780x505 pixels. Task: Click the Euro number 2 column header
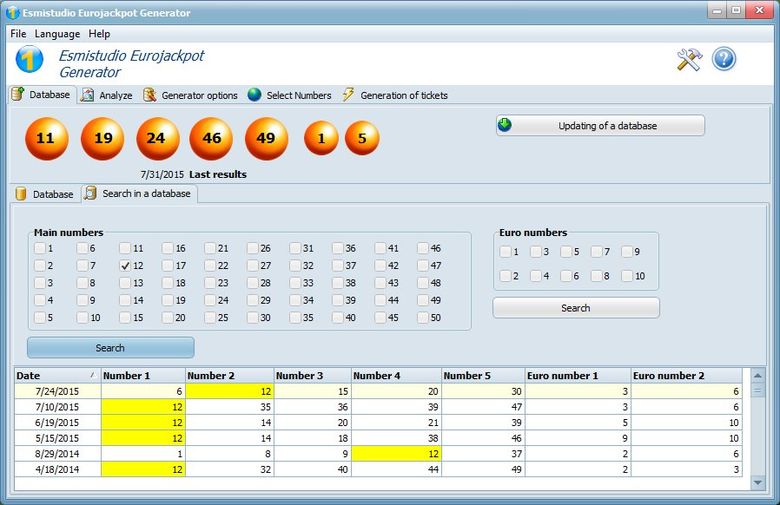[686, 376]
